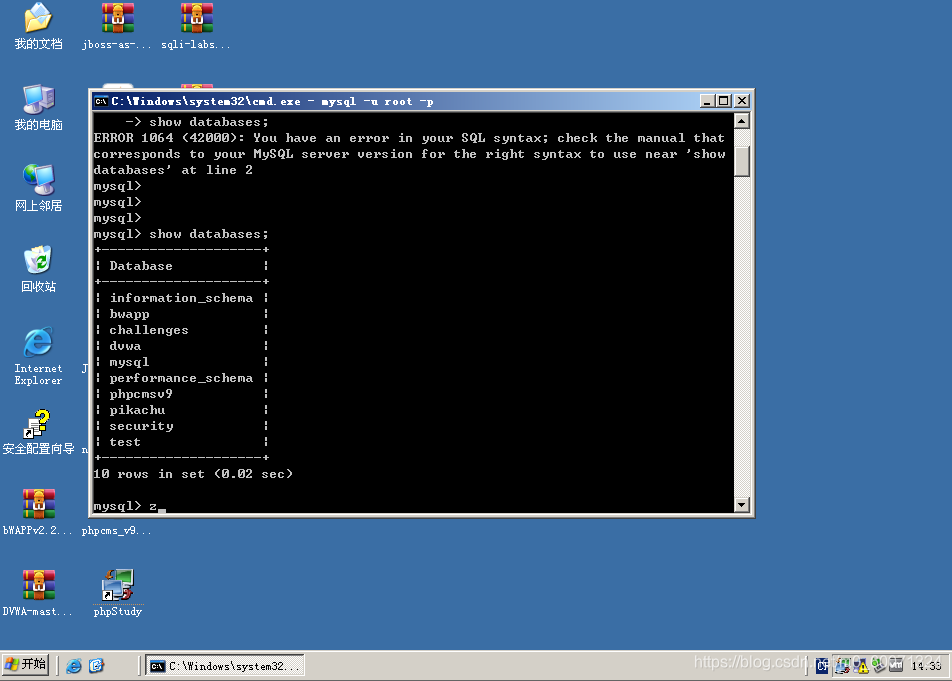952x681 pixels.
Task: Click the 'Database' column header text
Action: point(141,266)
